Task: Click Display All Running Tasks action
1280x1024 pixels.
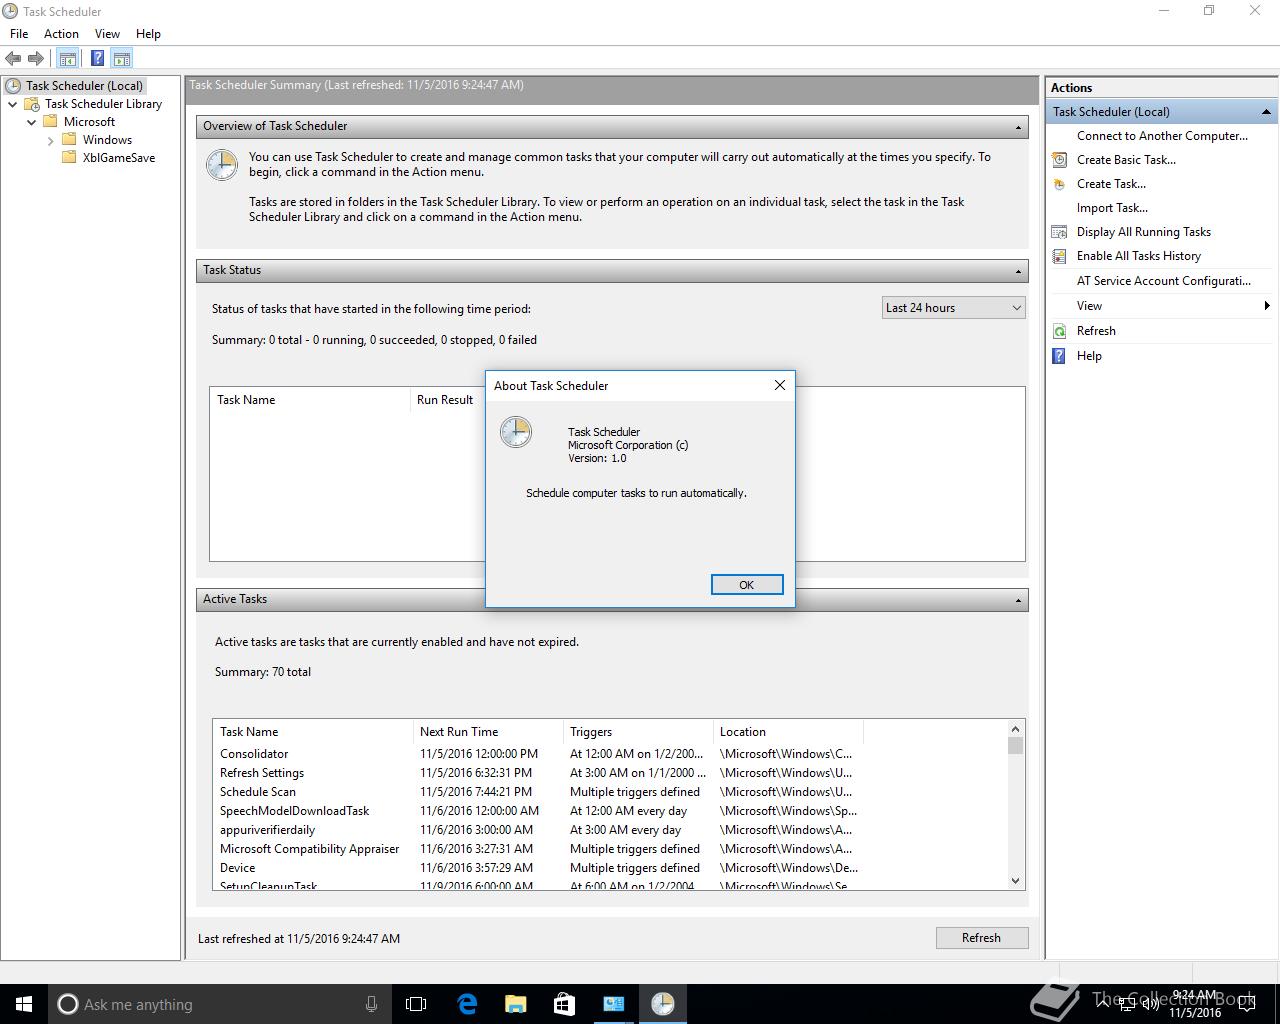Action: coord(1143,232)
